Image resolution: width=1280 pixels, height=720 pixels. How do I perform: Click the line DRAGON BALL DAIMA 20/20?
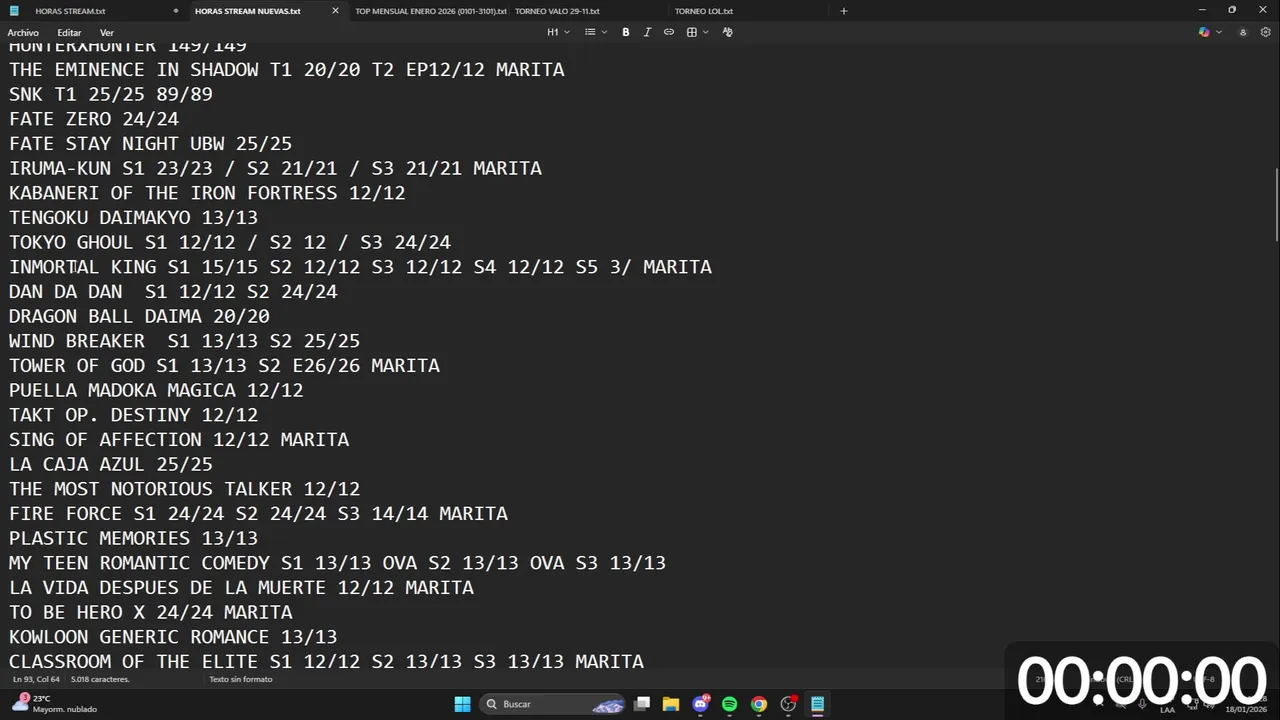click(139, 316)
